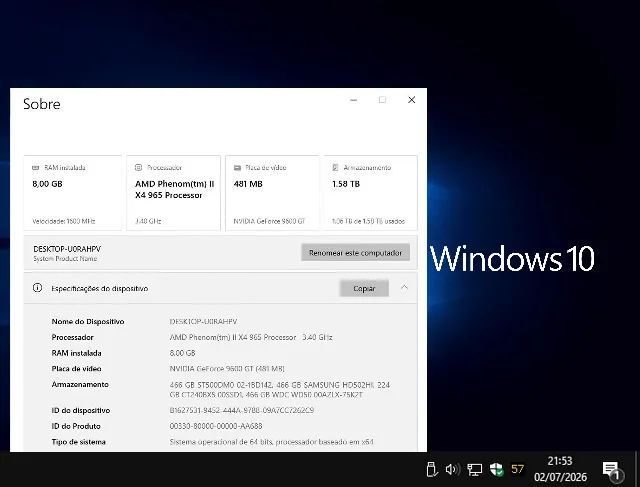Minimize the Sobre window

tap(353, 100)
